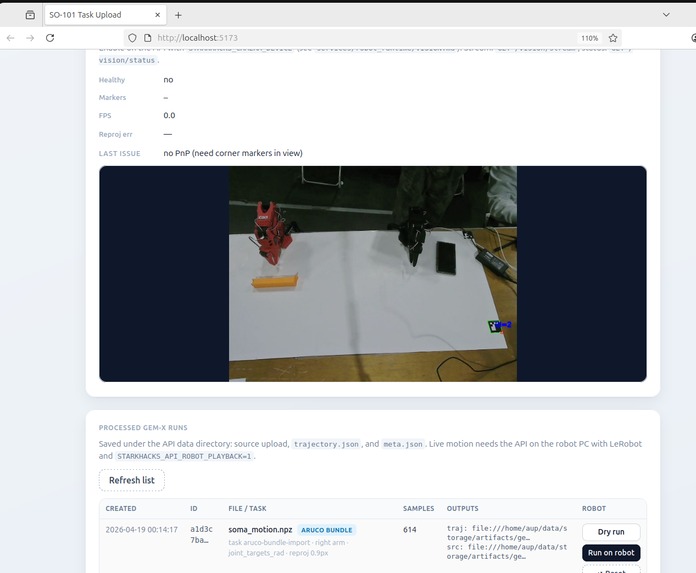Open the tracking protection shield icon

click(x=132, y=38)
